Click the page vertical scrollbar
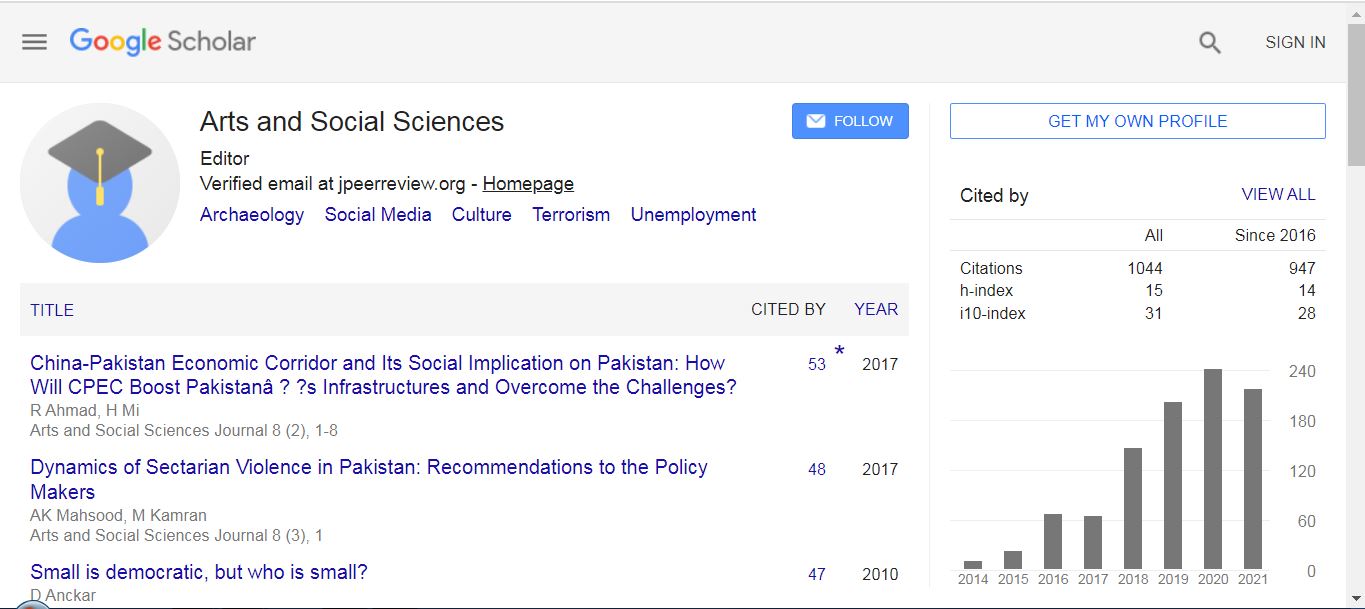The width and height of the screenshot is (1365, 609). pos(1356,300)
